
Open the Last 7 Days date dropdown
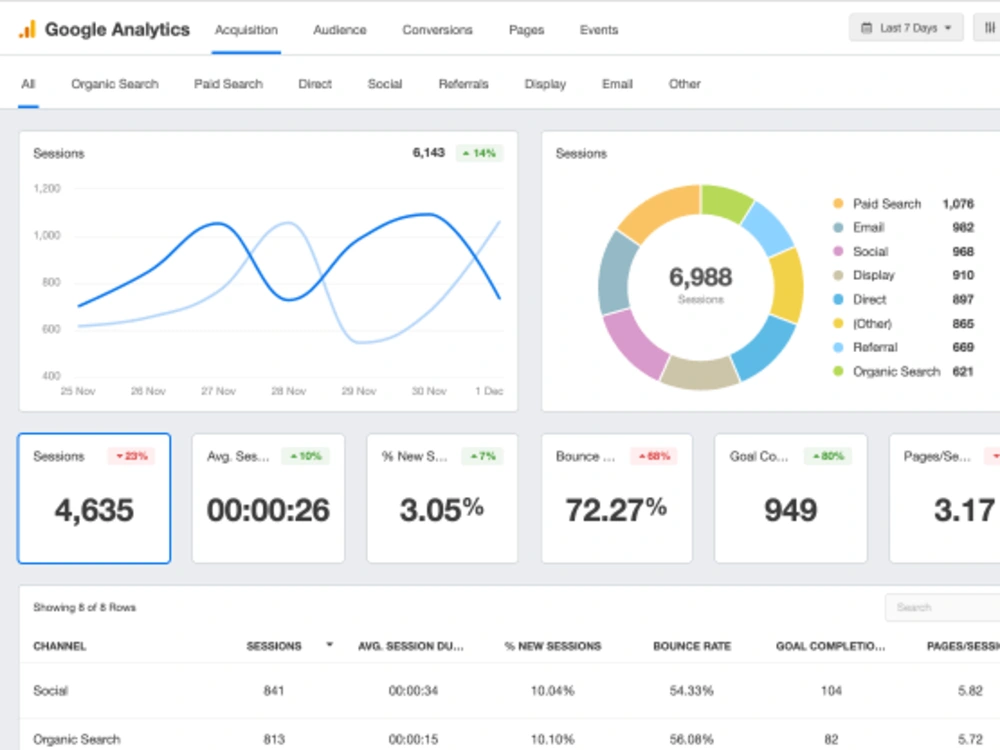(x=906, y=28)
